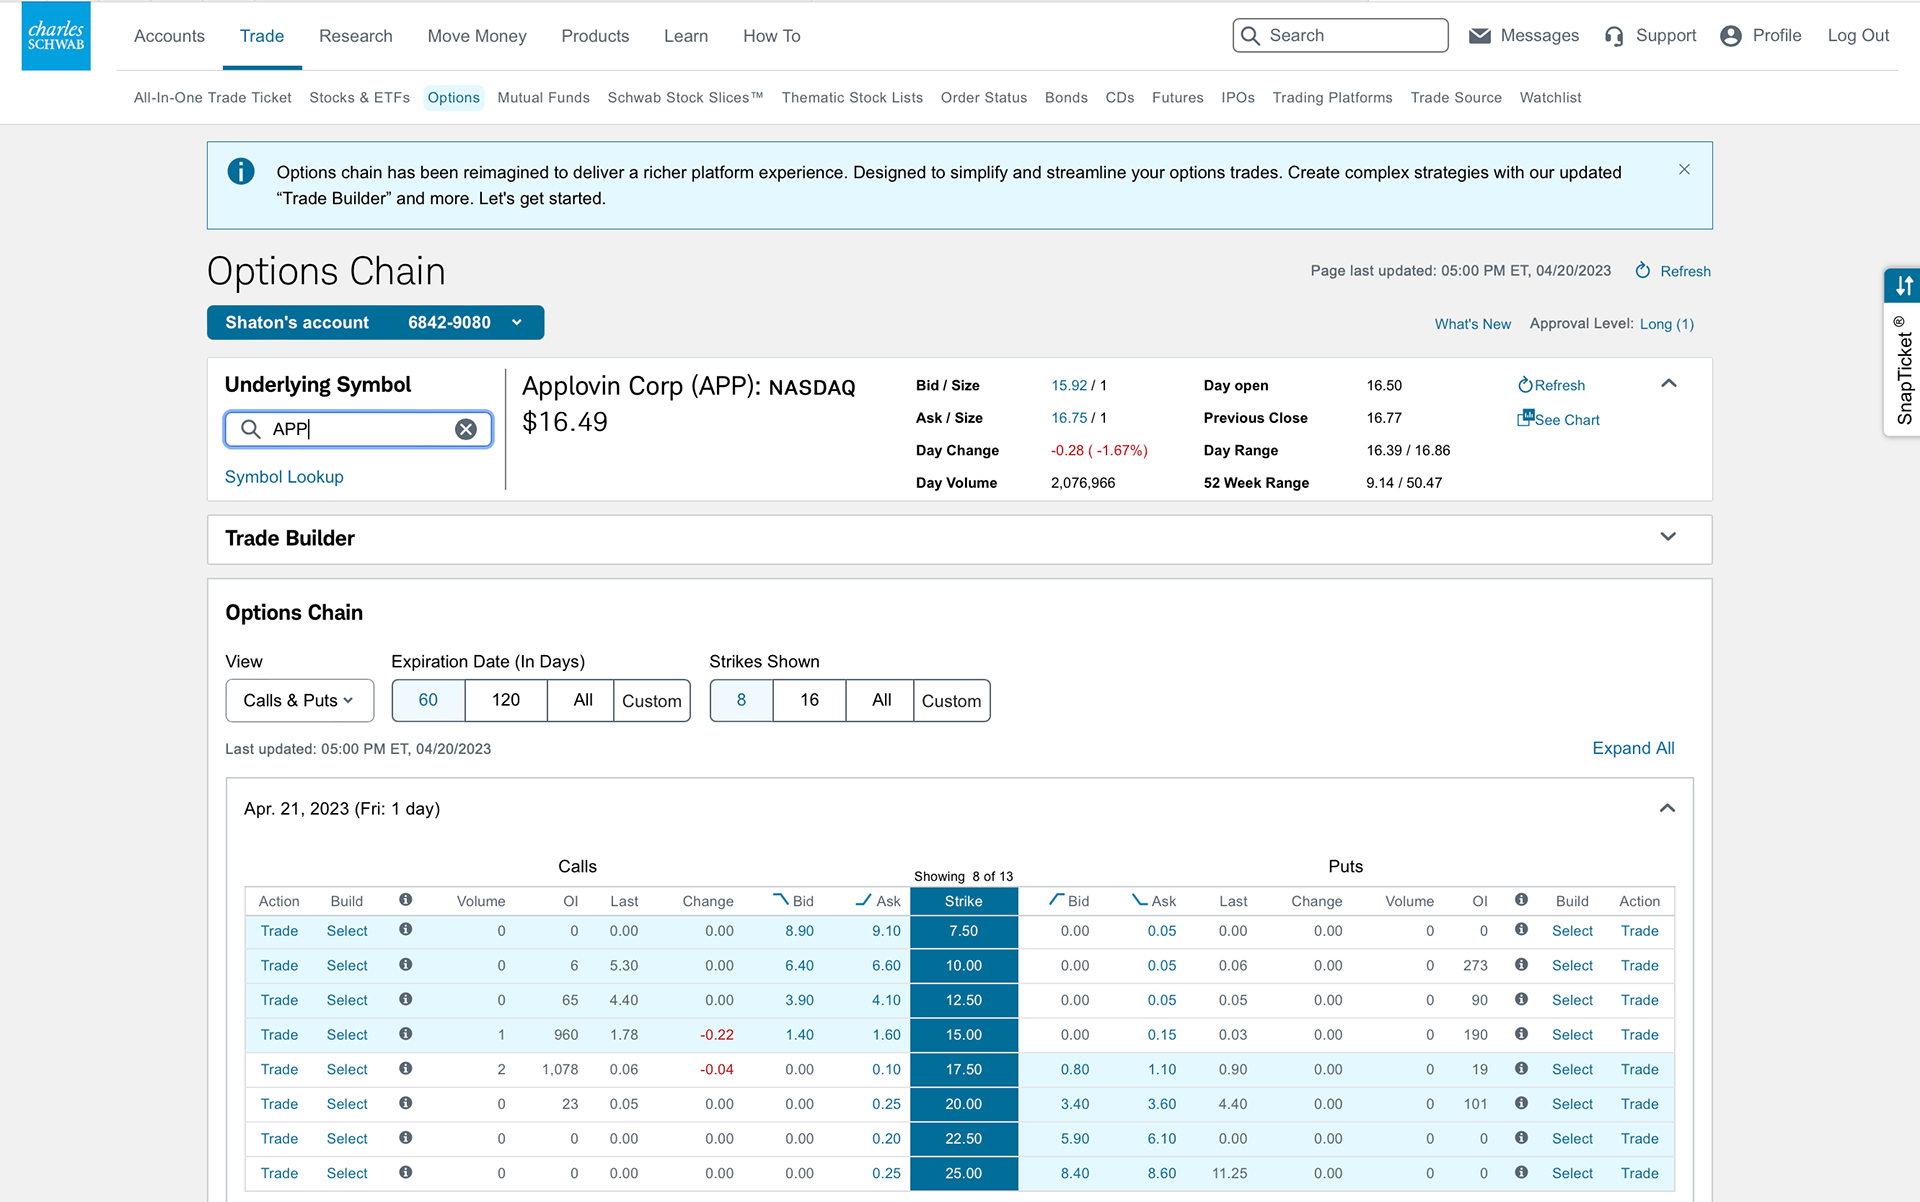Expand the Trade Builder panel
The width and height of the screenshot is (1920, 1202).
(x=1668, y=537)
